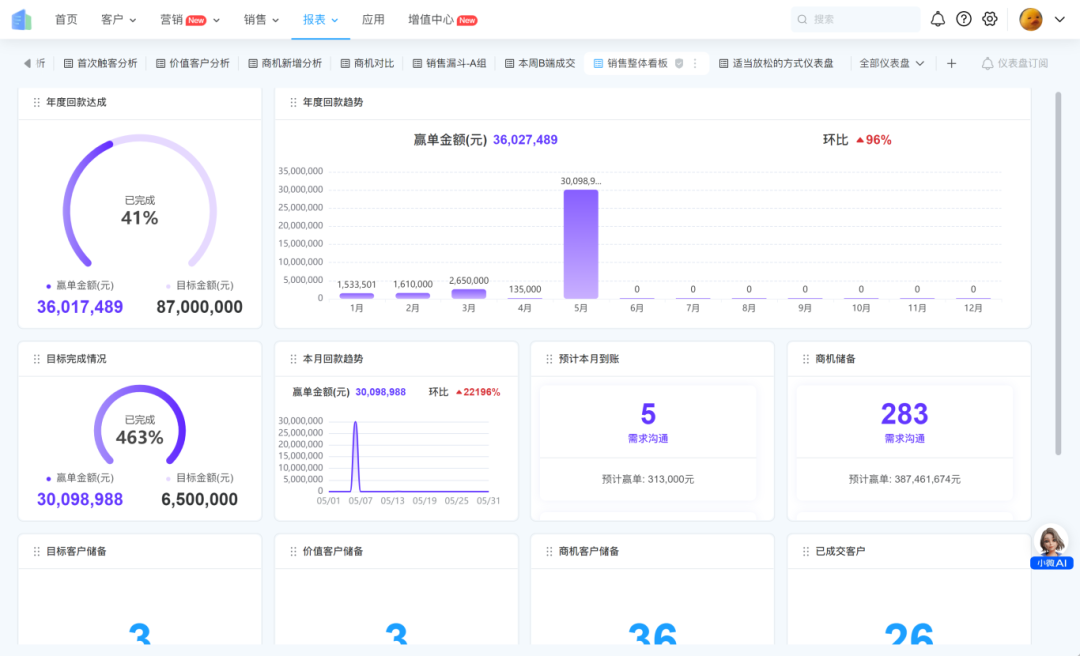Click drag handle of 年度回款趋势 card
The image size is (1080, 656).
[293, 102]
